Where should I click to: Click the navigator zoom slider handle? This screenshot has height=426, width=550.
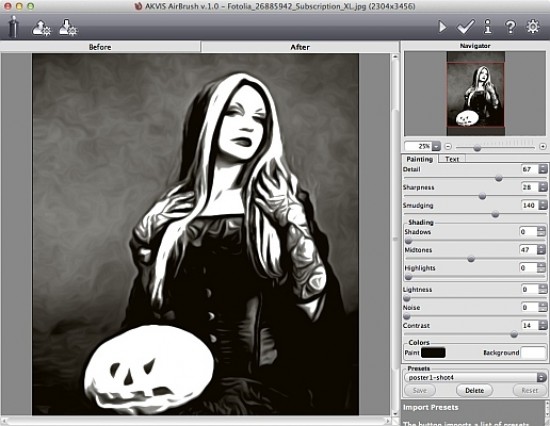[x=477, y=148]
